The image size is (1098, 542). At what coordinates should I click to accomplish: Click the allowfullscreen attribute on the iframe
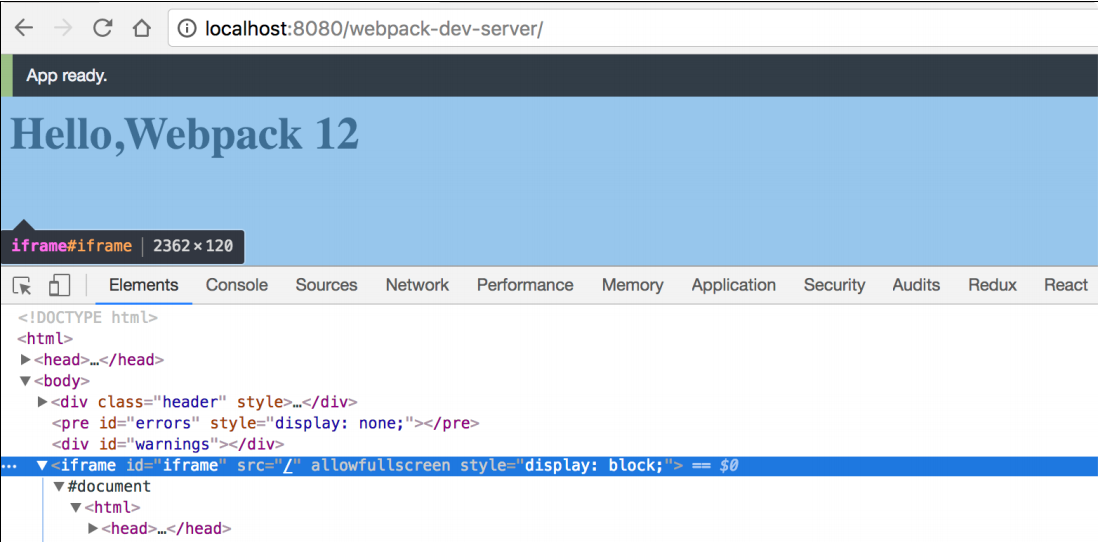coord(380,465)
